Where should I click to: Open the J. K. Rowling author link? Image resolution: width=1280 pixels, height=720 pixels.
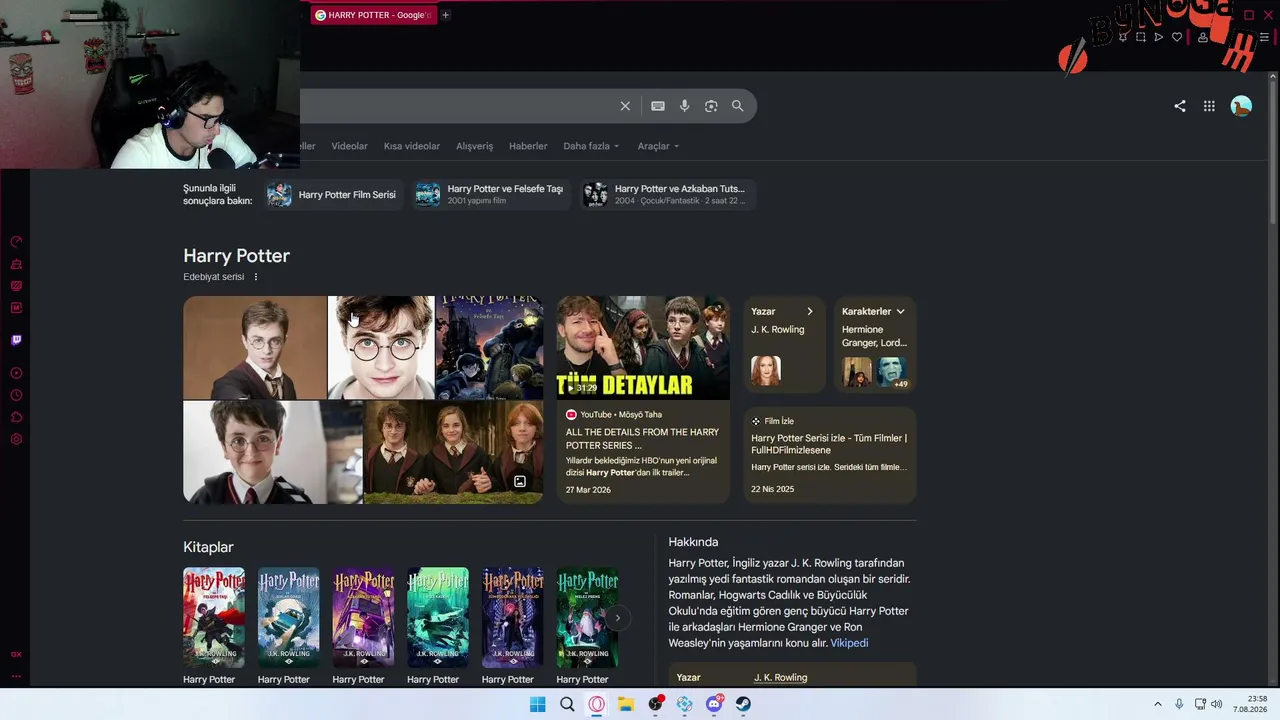click(x=780, y=677)
